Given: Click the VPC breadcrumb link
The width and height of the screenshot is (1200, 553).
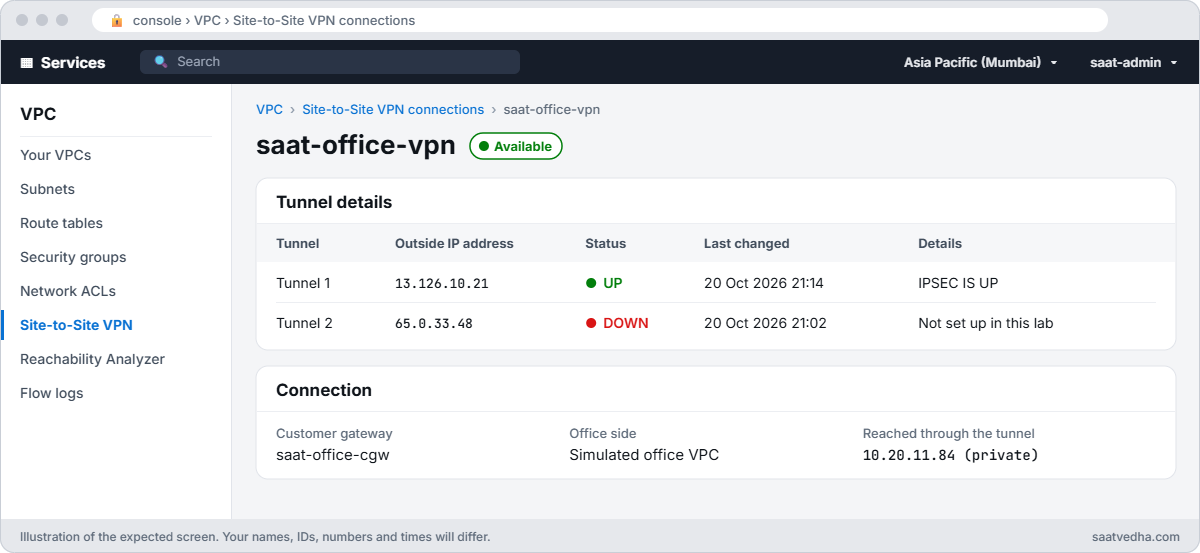Looking at the screenshot, I should tap(269, 110).
